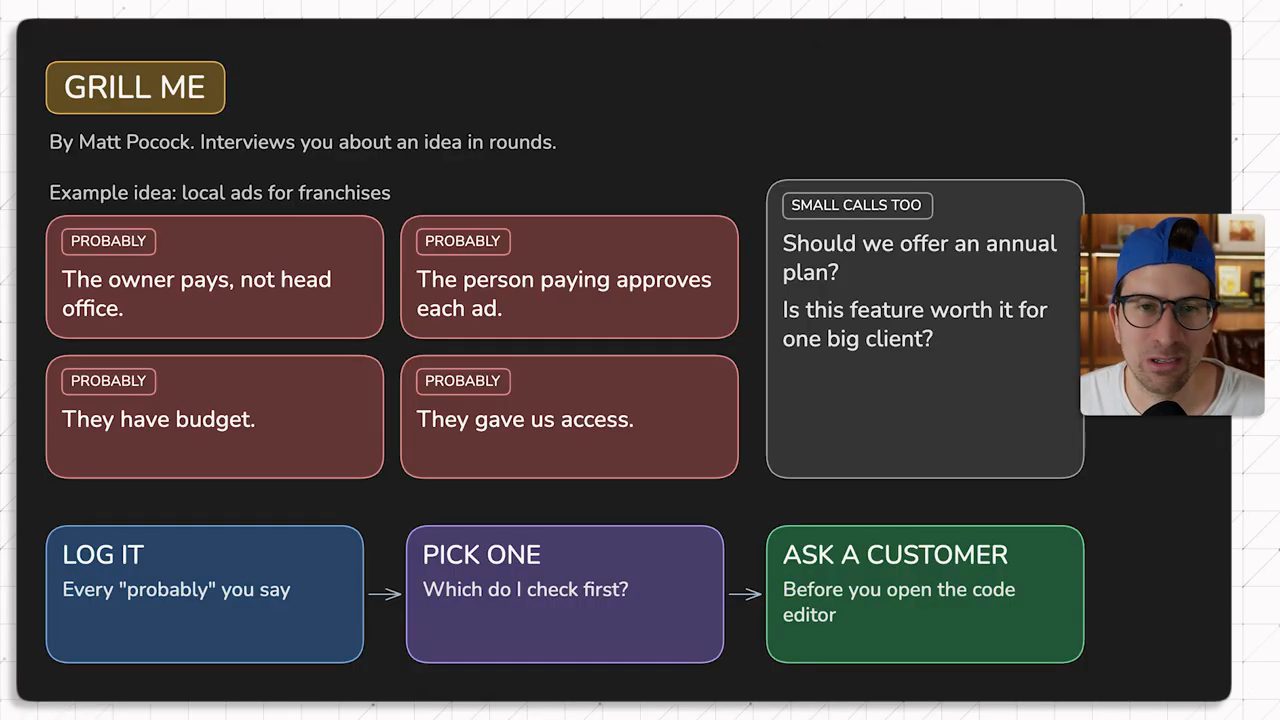This screenshot has width=1280, height=720.
Task: Click the GRILL ME title badge
Action: coord(135,87)
